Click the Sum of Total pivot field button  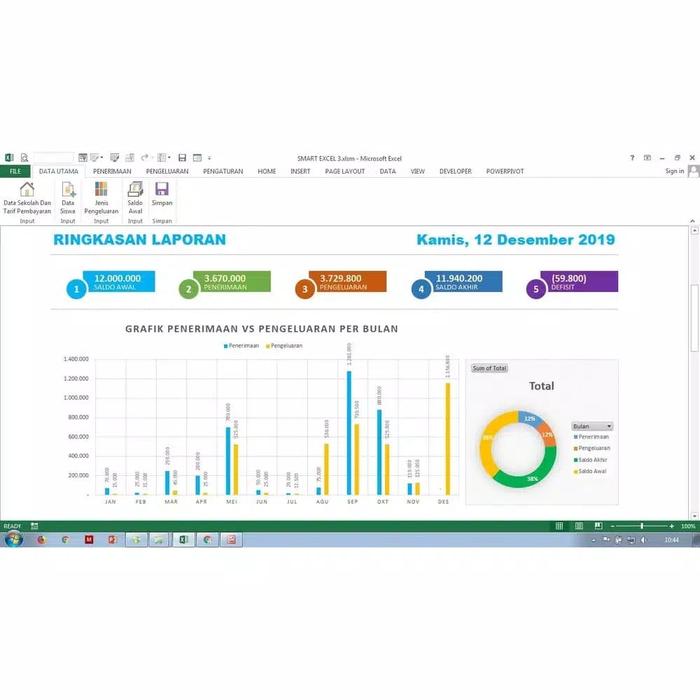pos(490,368)
